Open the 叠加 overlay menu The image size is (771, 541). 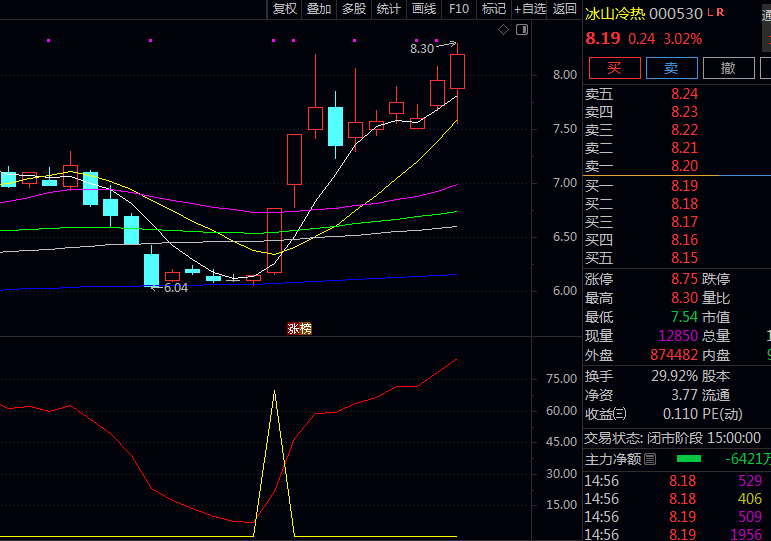pyautogui.click(x=319, y=9)
